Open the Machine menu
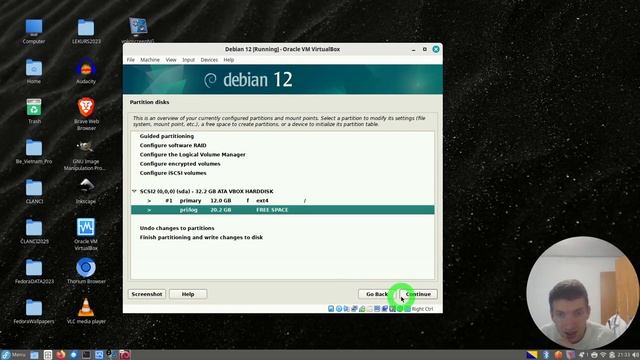The height and width of the screenshot is (360, 640). tap(150, 60)
